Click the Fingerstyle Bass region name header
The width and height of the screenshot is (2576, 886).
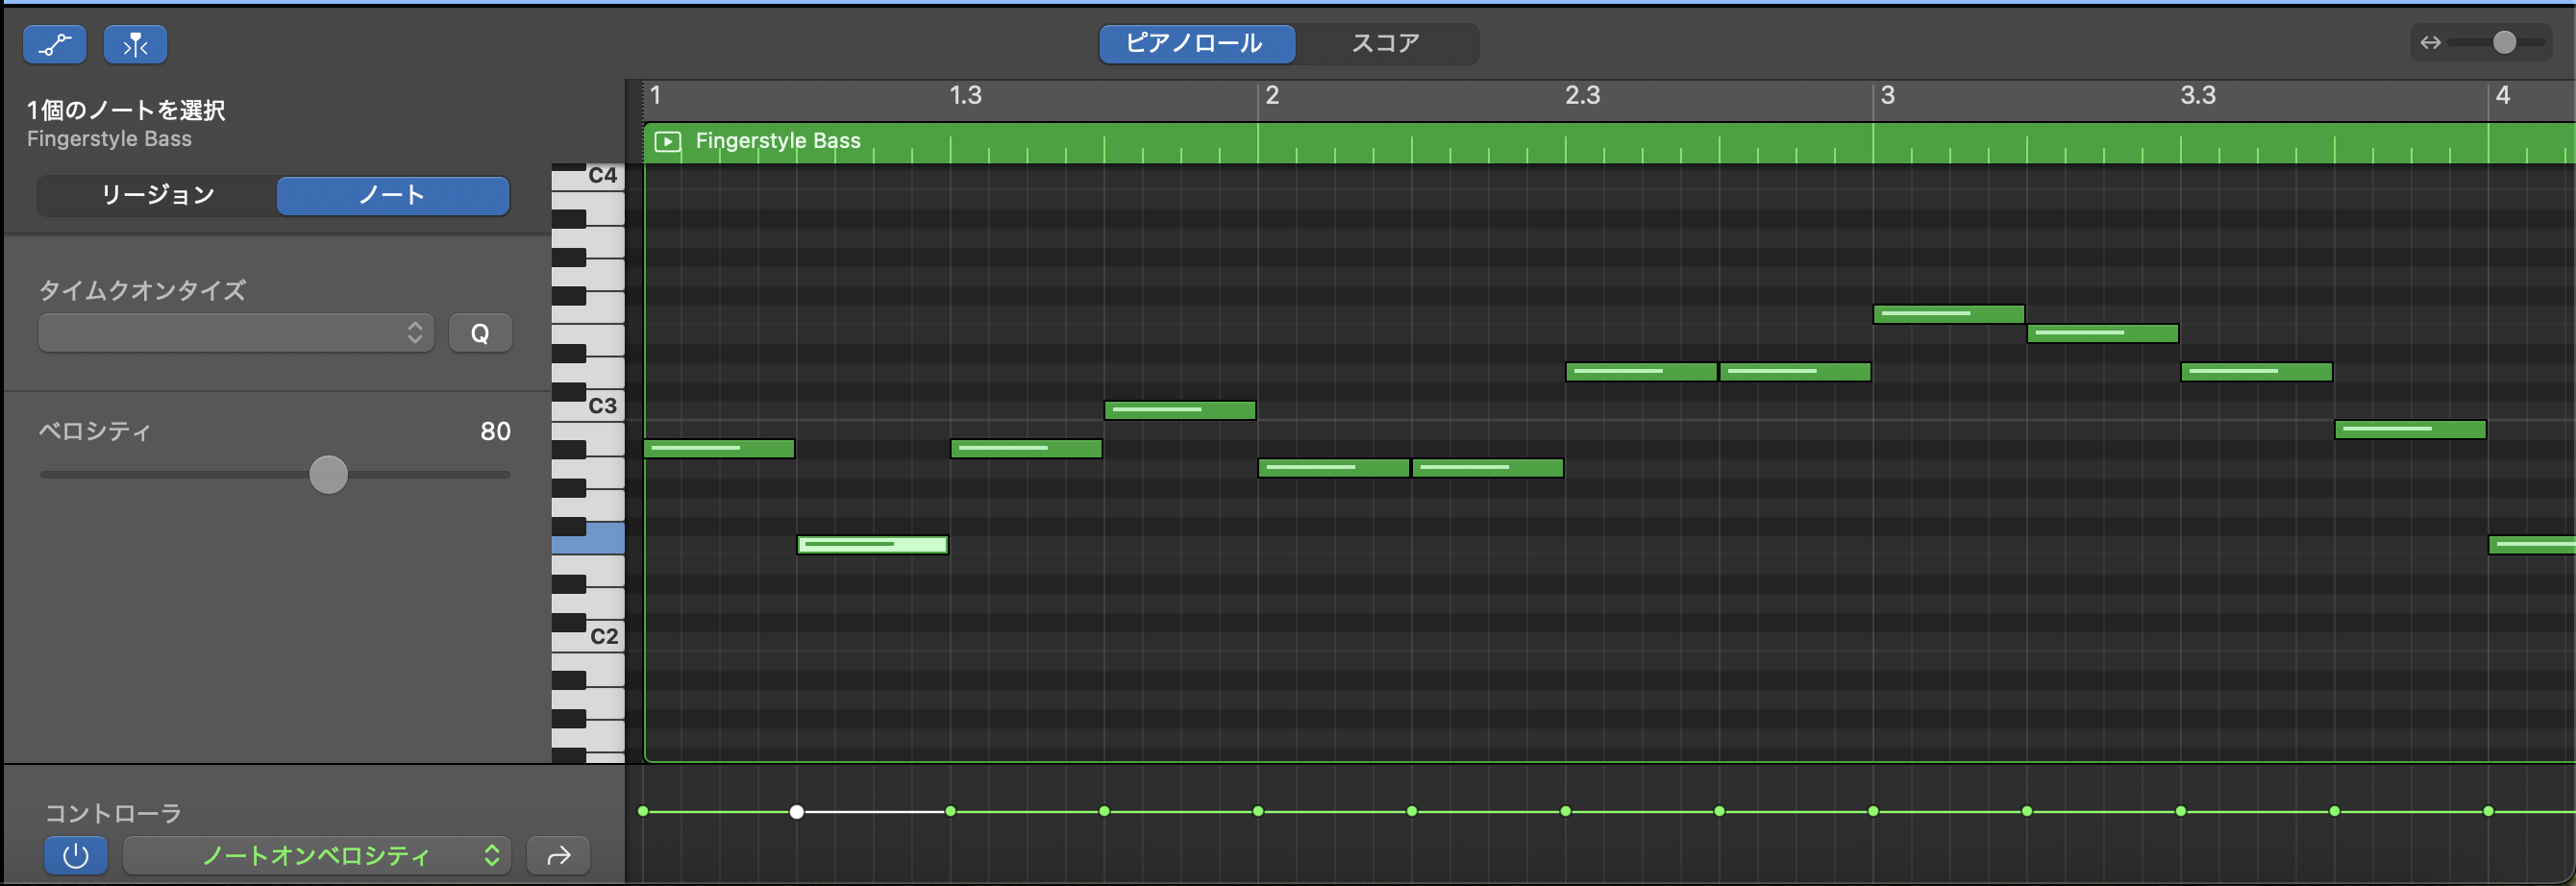tap(778, 141)
